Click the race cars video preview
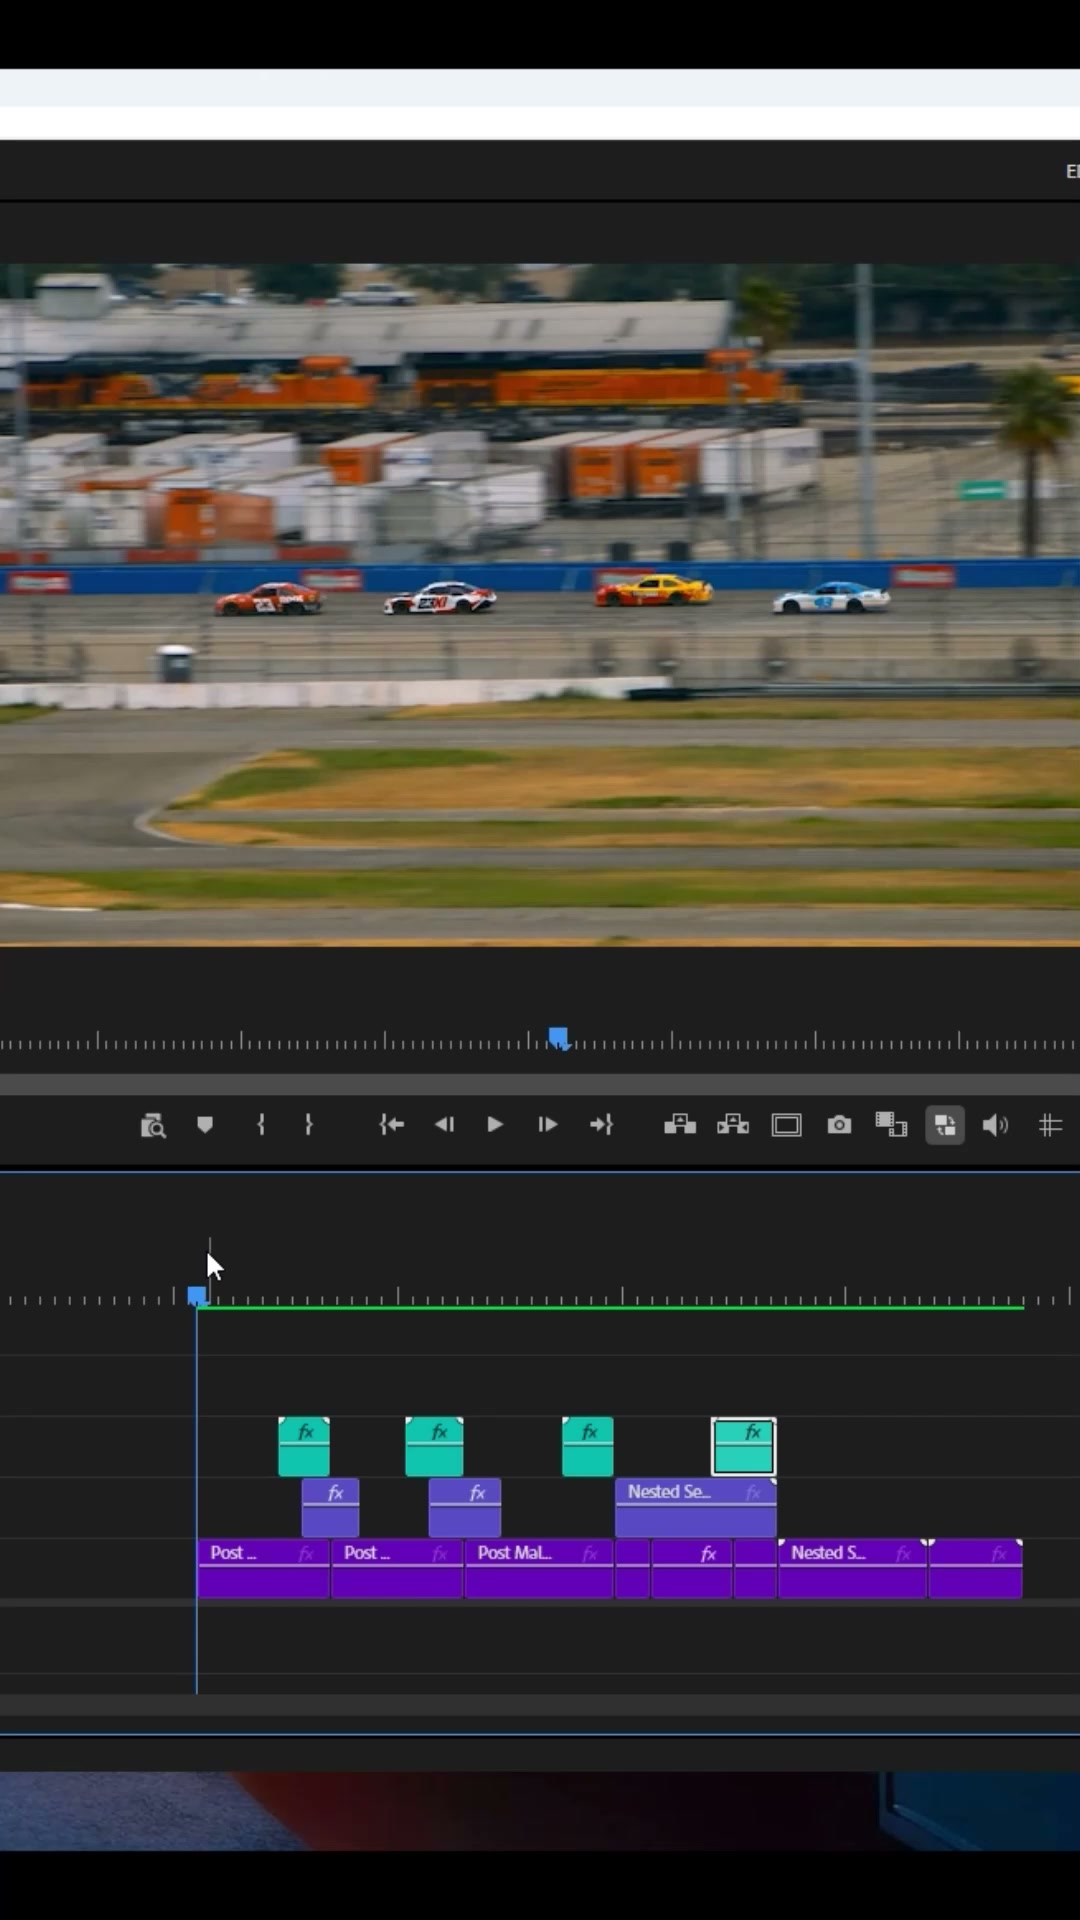Viewport: 1080px width, 1920px height. pyautogui.click(x=540, y=604)
